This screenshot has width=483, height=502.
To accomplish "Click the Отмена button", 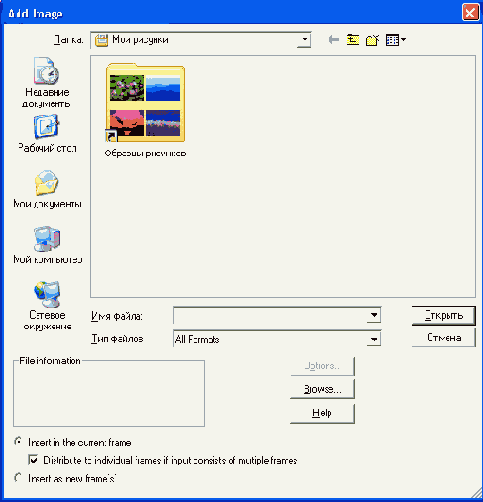I will (443, 338).
